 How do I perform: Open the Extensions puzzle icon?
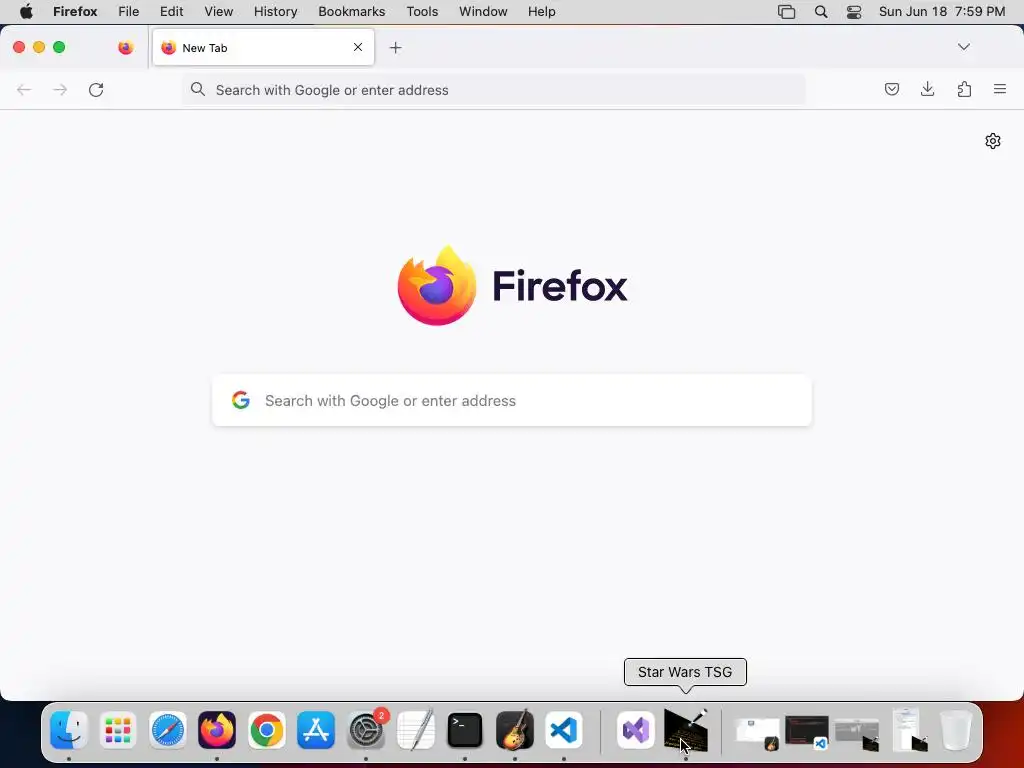point(964,89)
